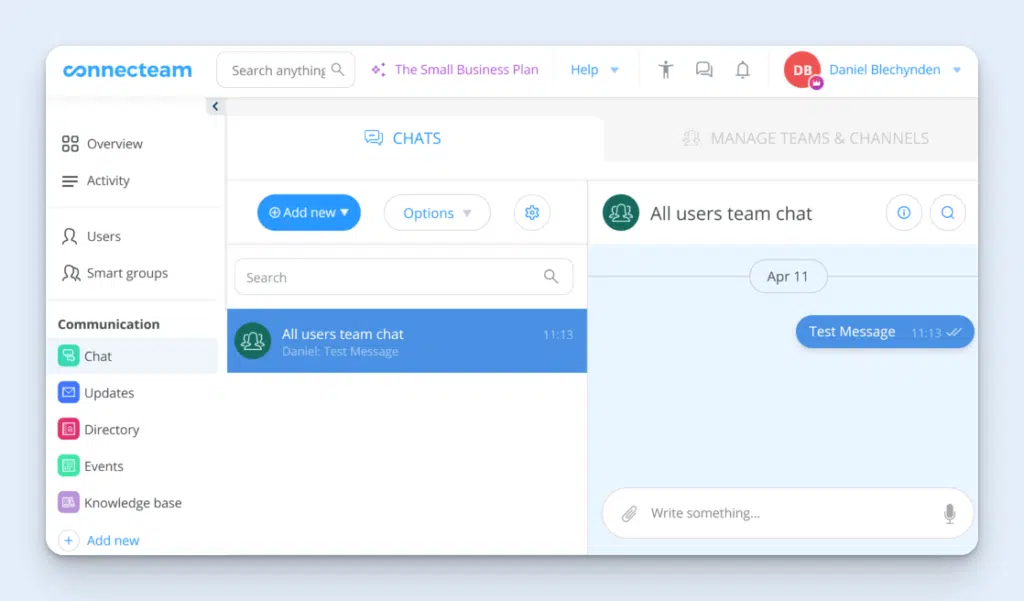1024x601 pixels.
Task: Click the accessibility figure icon
Action: [x=666, y=70]
